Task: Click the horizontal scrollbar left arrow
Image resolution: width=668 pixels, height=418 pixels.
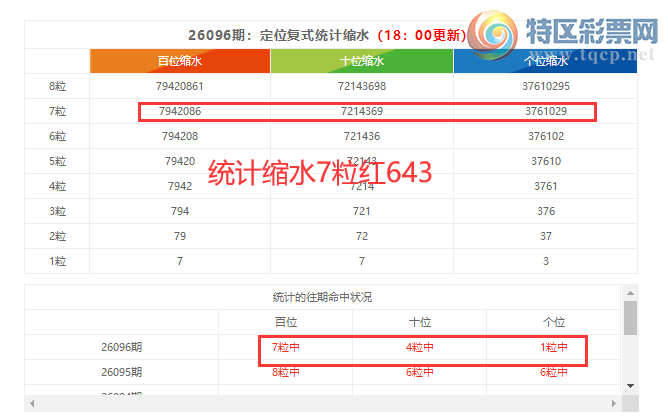Action: click(x=32, y=403)
